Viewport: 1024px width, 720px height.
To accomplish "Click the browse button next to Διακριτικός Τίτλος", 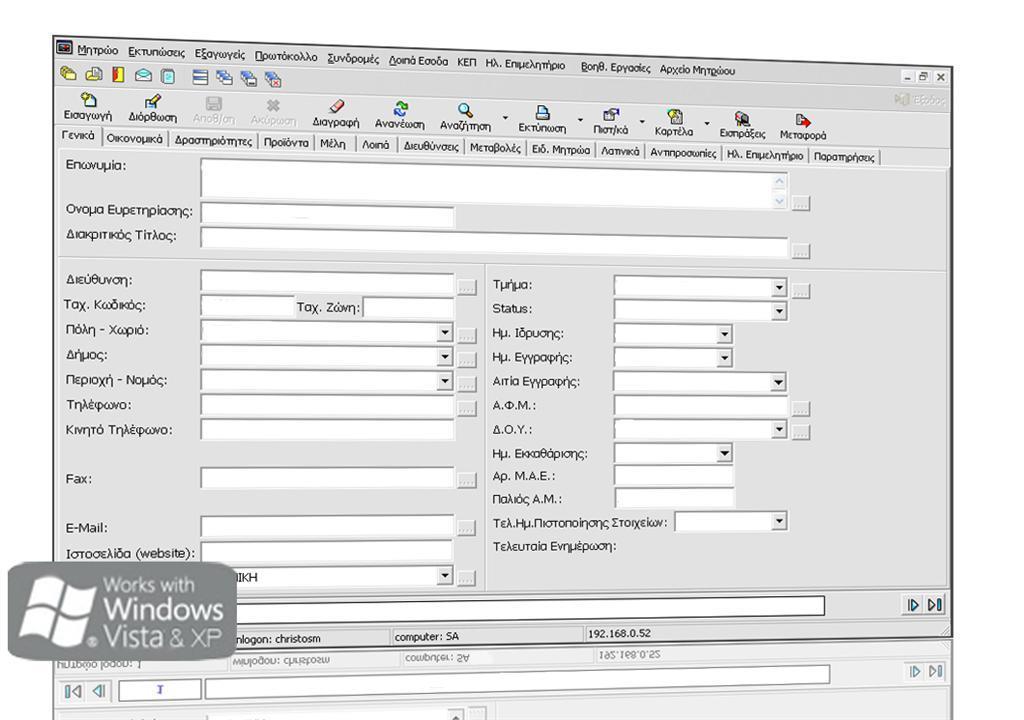I will tap(801, 251).
